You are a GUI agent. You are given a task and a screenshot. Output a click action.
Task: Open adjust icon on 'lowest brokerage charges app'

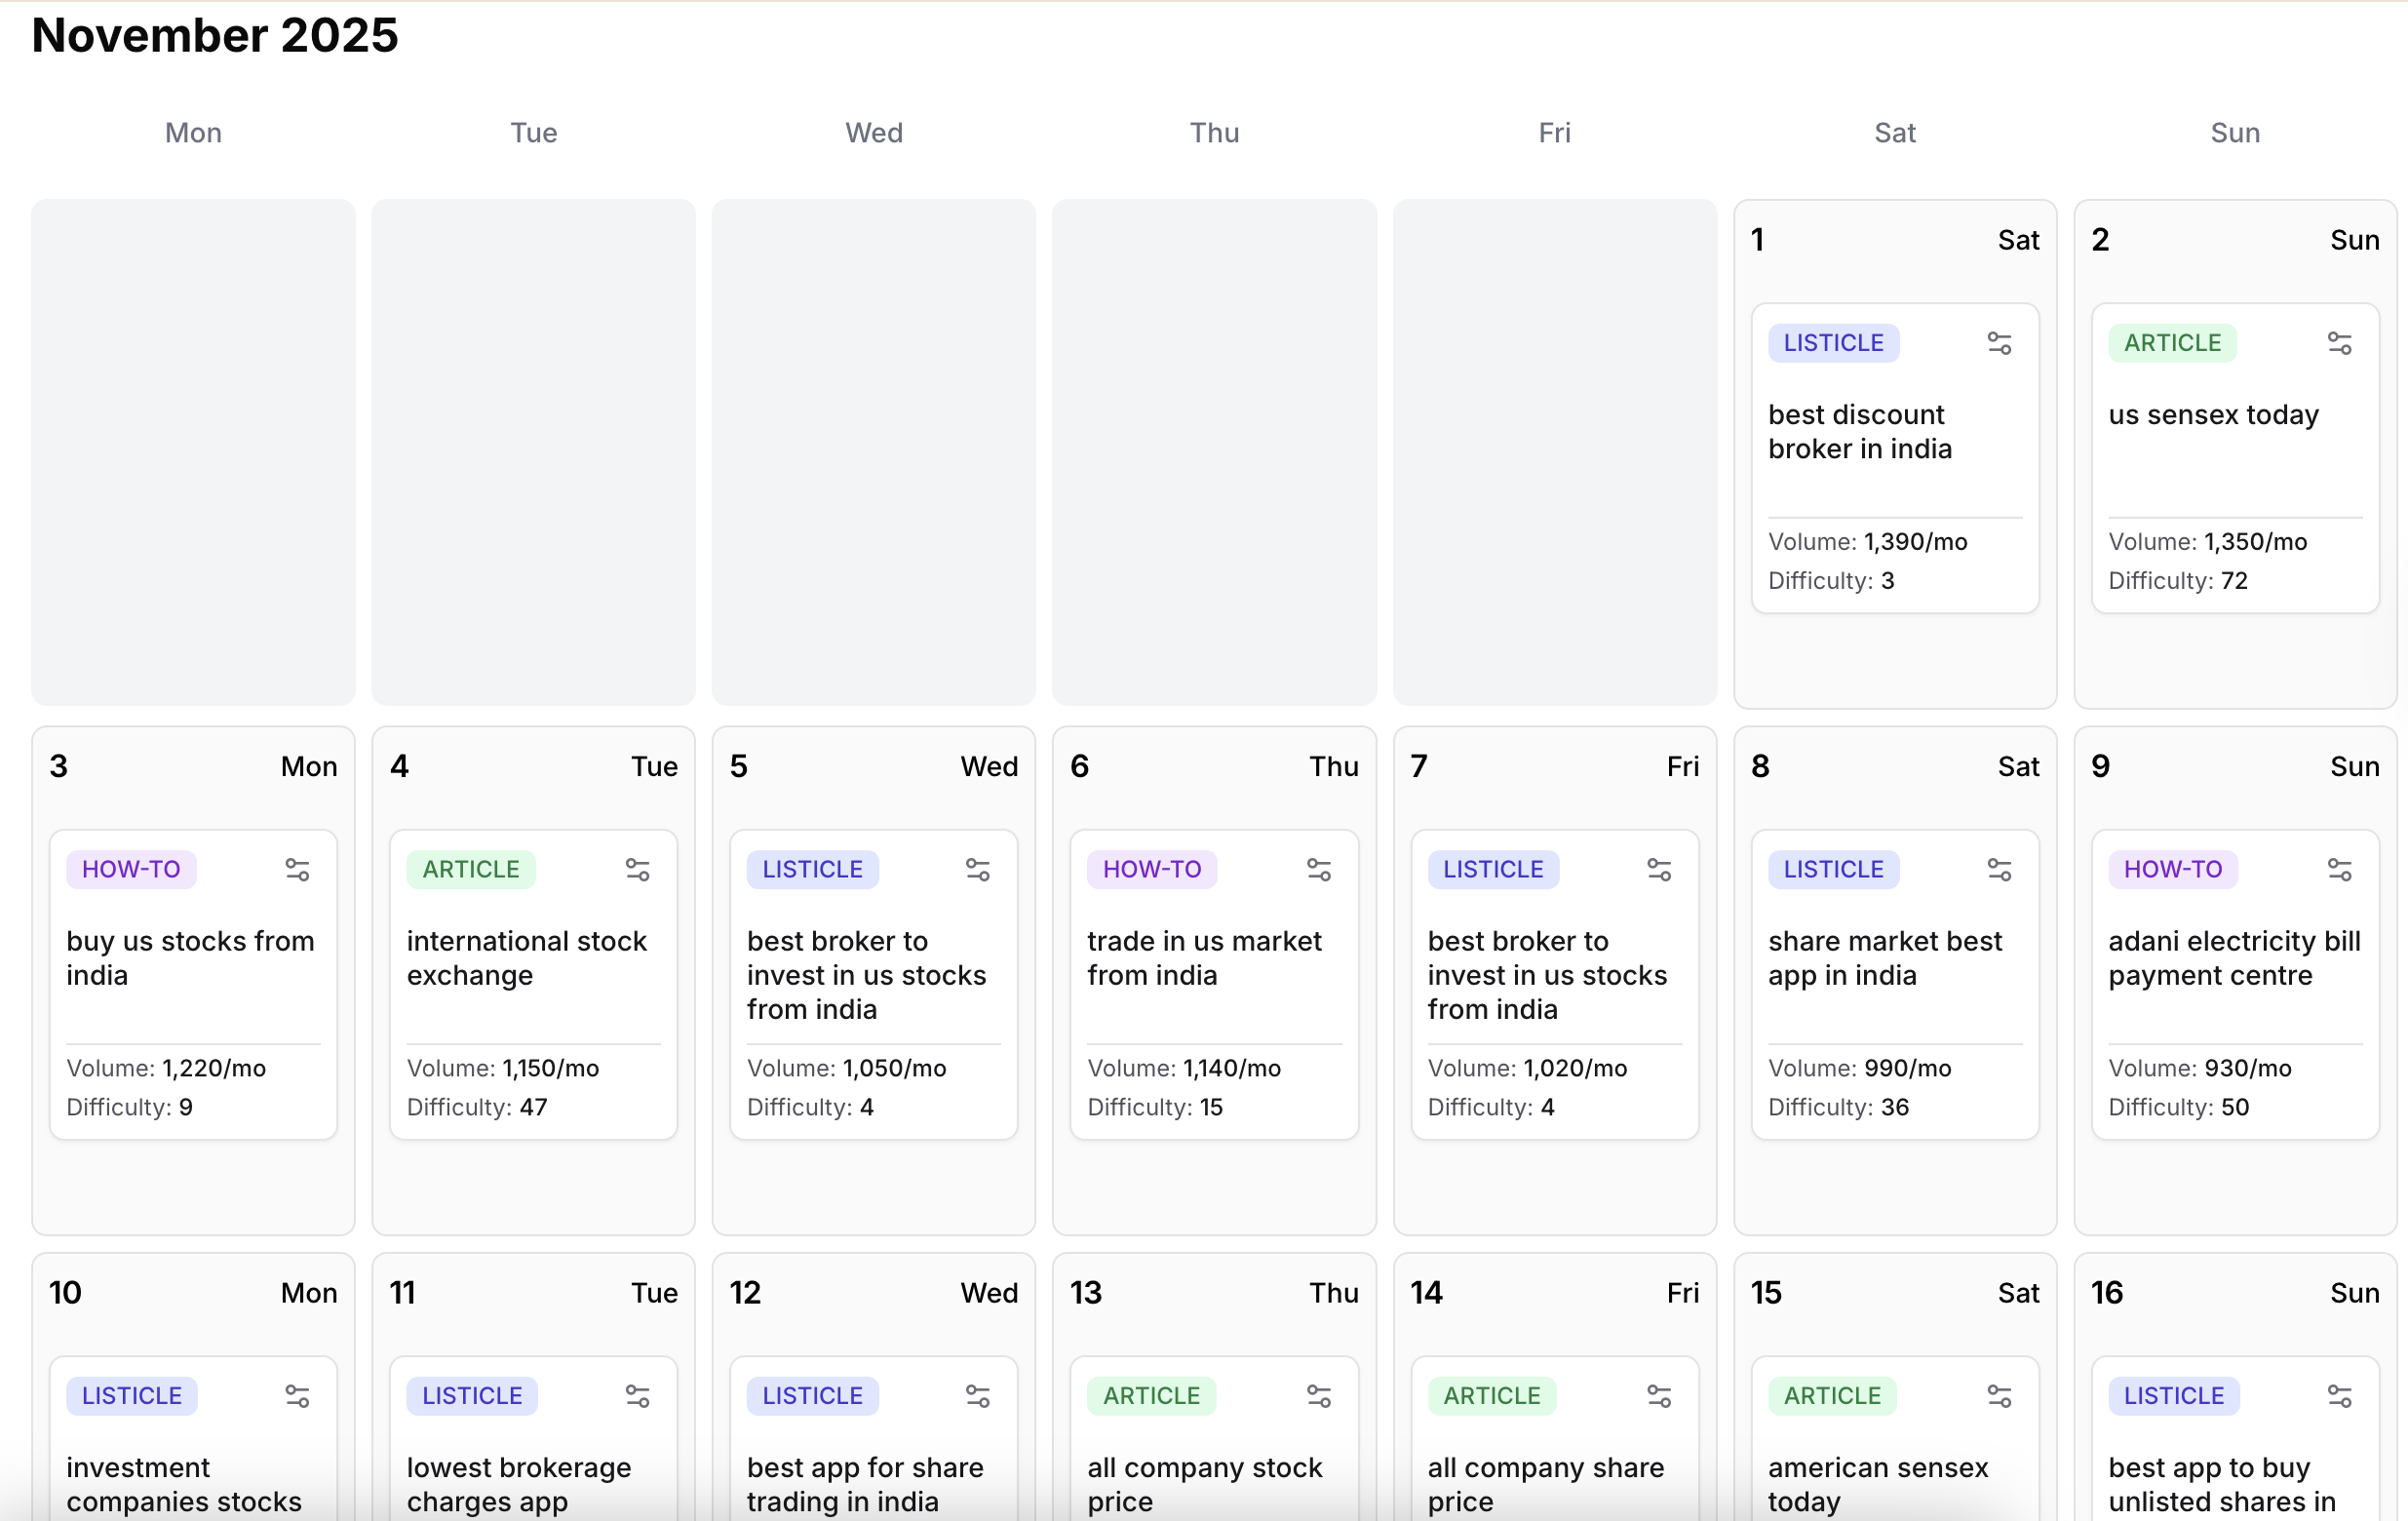pos(637,1396)
